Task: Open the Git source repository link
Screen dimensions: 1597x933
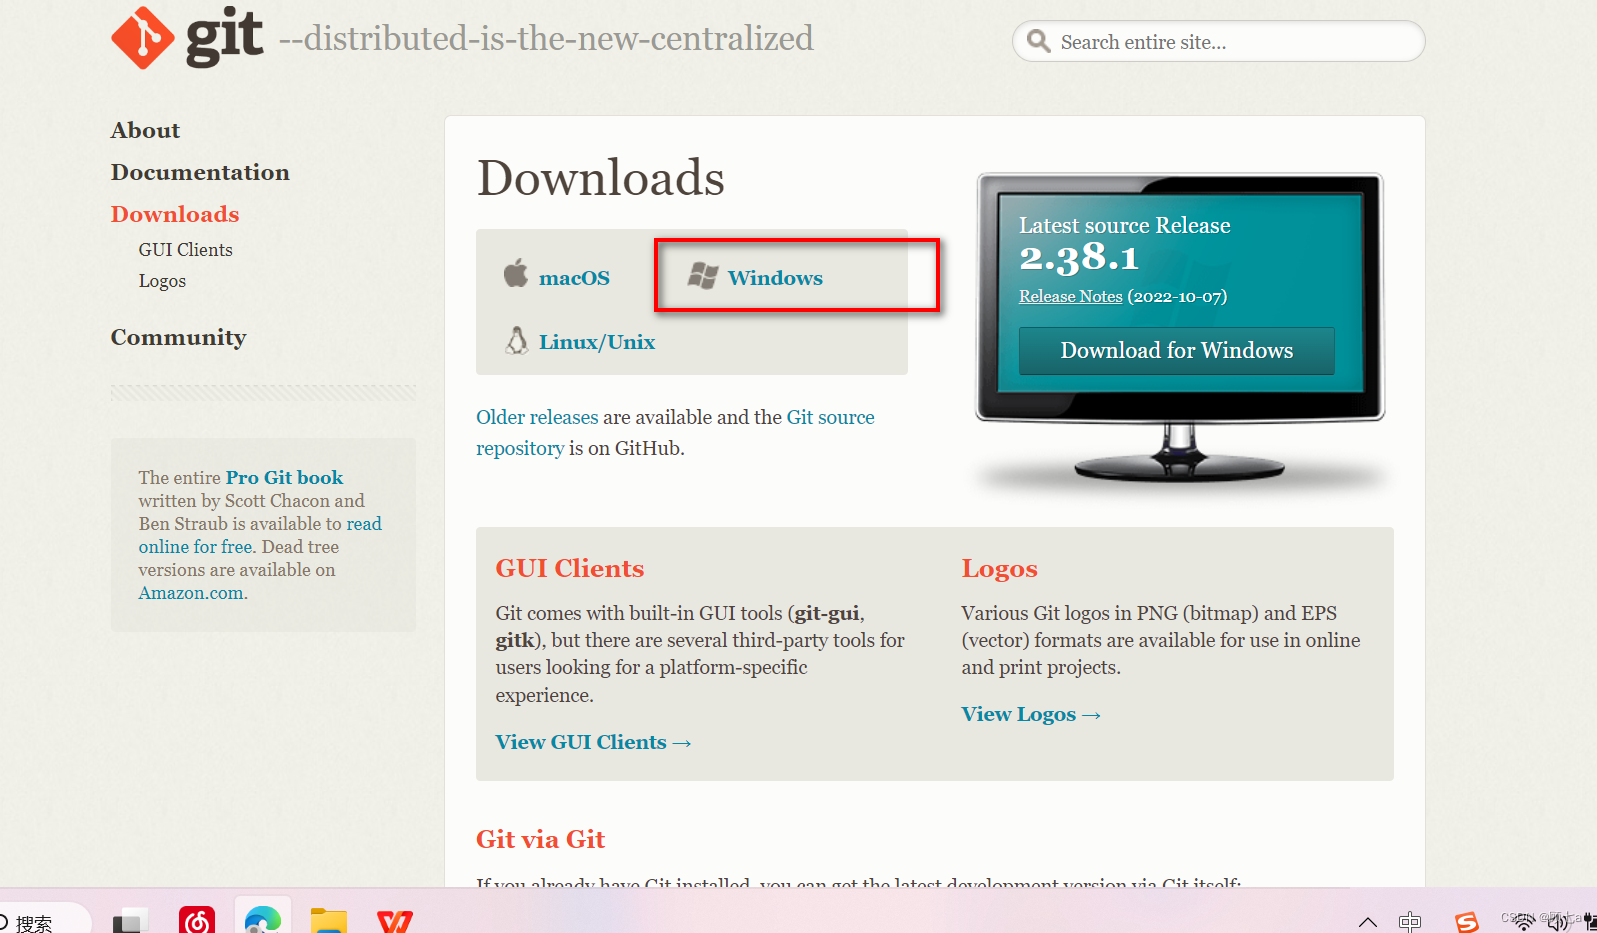Action: tap(675, 432)
